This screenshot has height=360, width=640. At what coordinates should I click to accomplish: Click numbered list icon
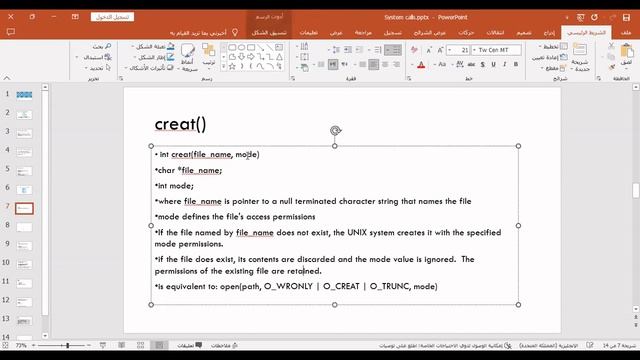coord(378,50)
